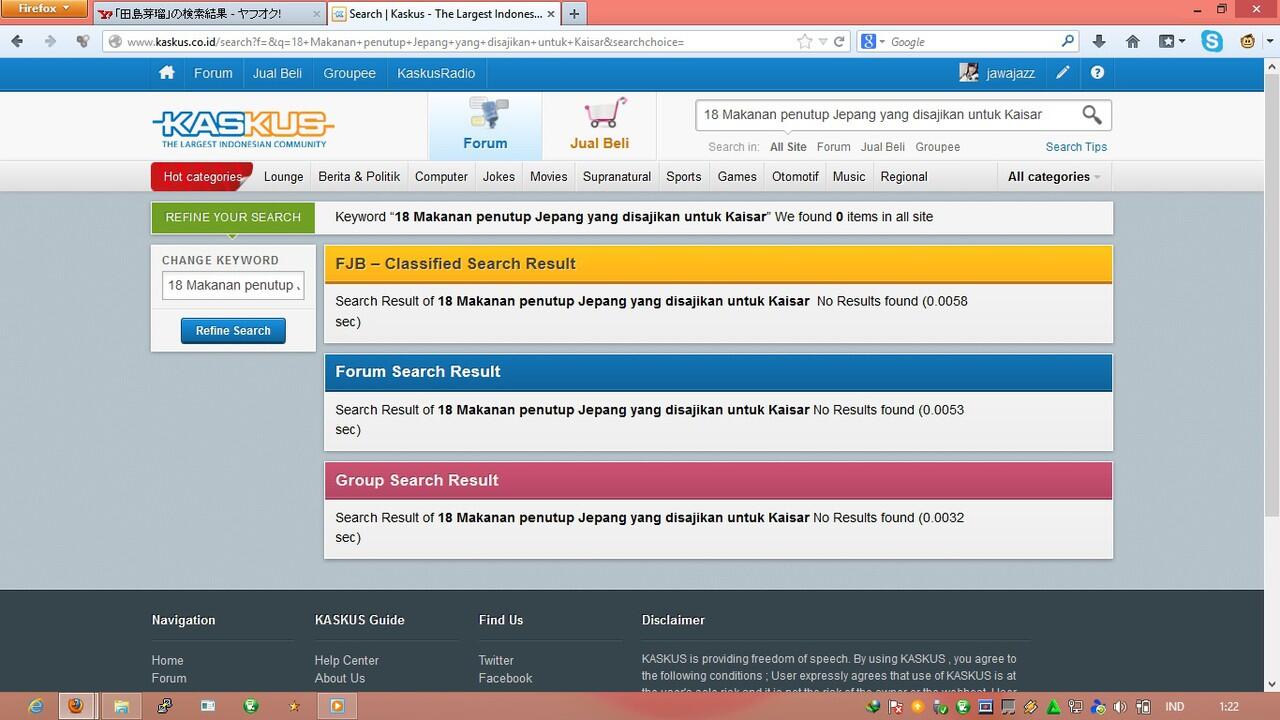Expand the All categories dropdown
Image resolution: width=1280 pixels, height=720 pixels.
(x=1054, y=177)
